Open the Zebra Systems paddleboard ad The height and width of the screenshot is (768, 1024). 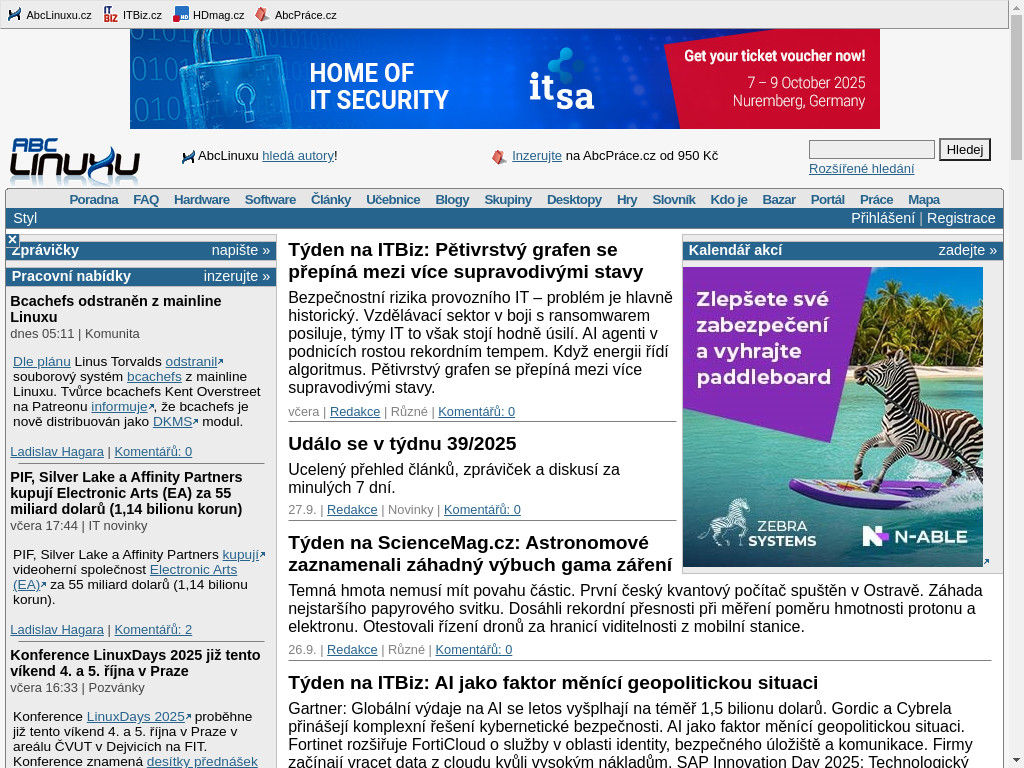click(833, 417)
